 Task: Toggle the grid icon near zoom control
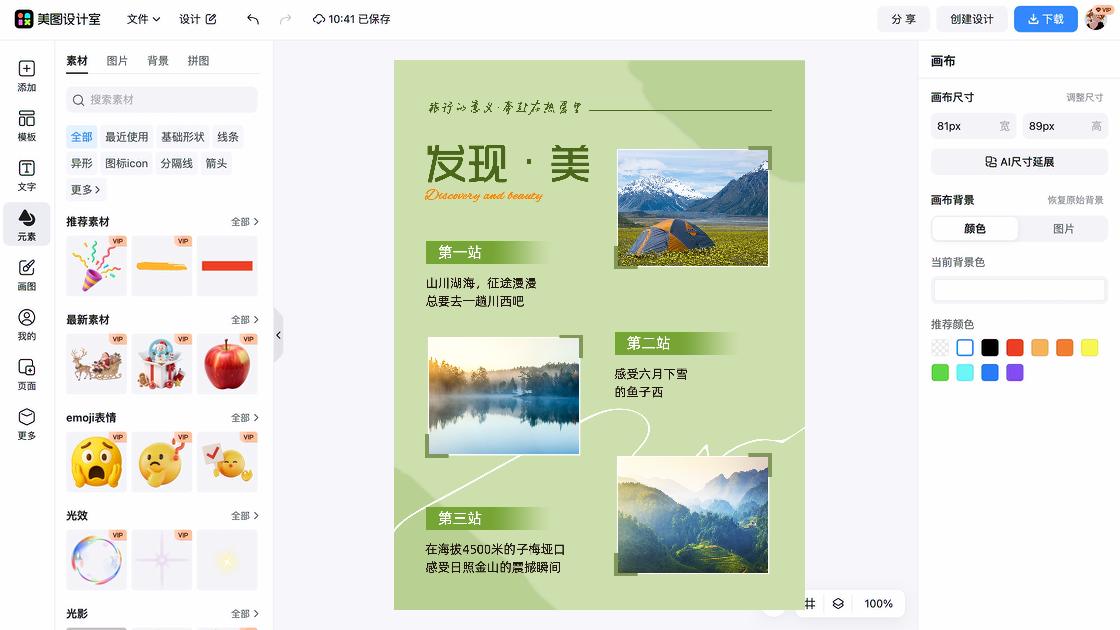pyautogui.click(x=809, y=604)
